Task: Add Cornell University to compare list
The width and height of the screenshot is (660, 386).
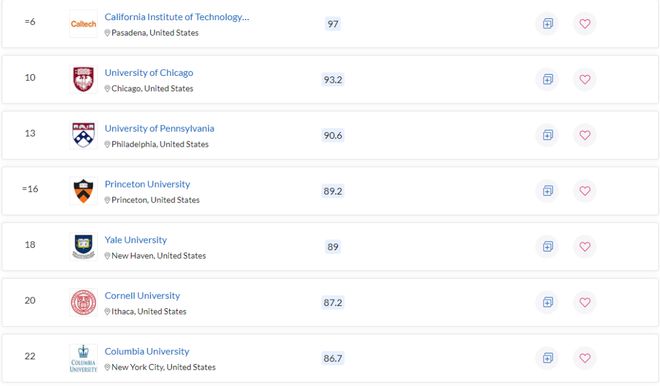Action: (x=547, y=302)
